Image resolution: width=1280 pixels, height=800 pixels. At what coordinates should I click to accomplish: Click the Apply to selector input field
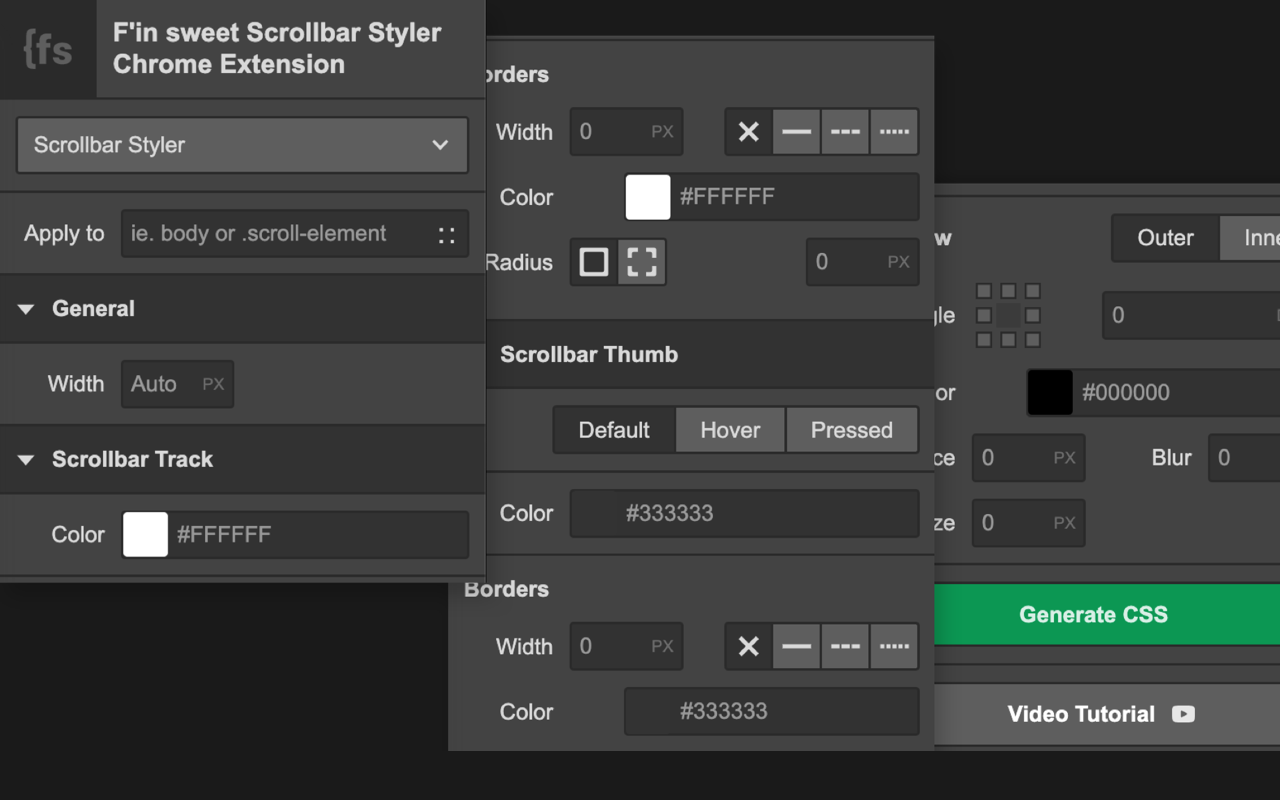[295, 234]
